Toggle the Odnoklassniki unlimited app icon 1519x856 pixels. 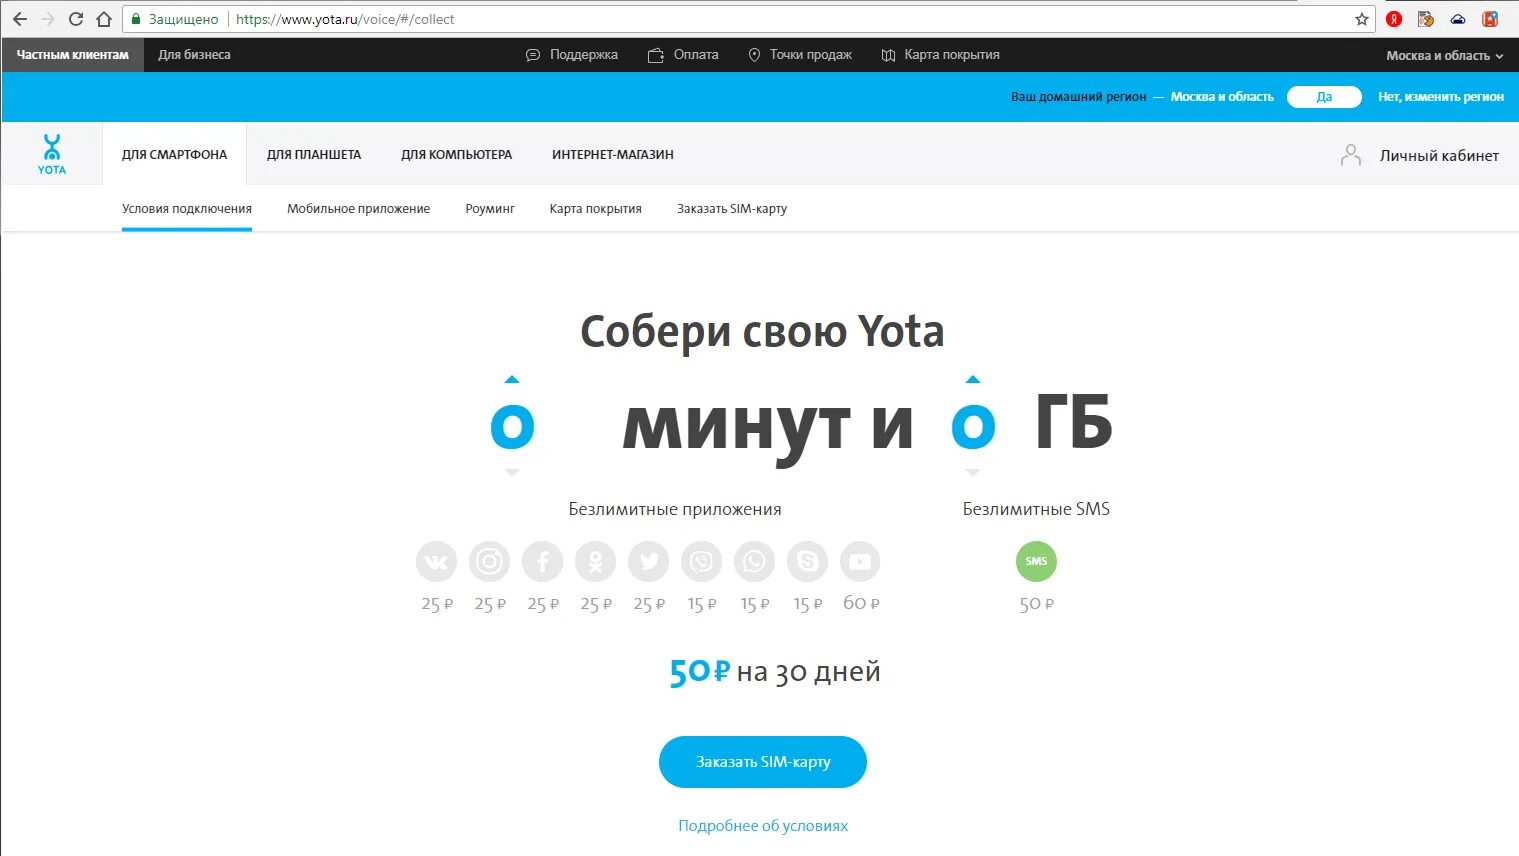tap(595, 561)
